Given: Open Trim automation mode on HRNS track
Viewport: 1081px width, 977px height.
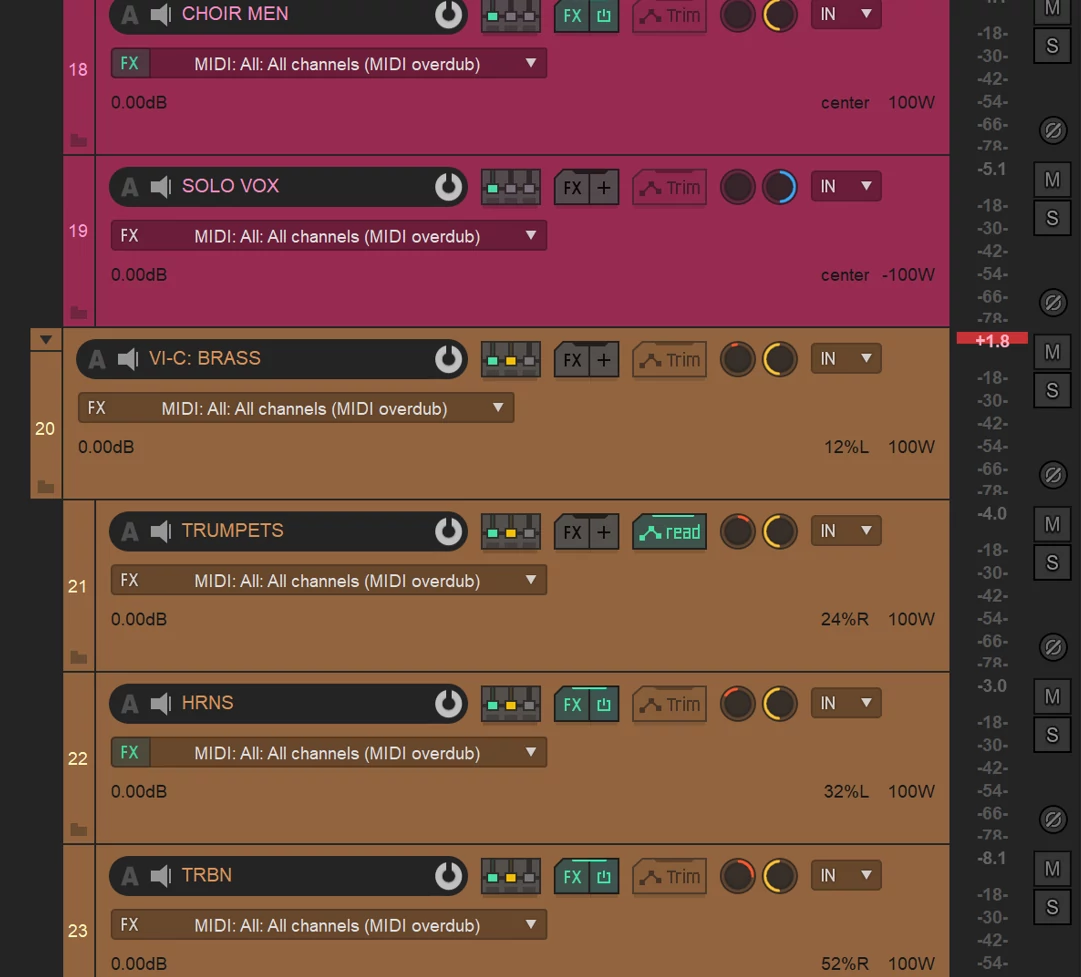Looking at the screenshot, I should (x=669, y=705).
